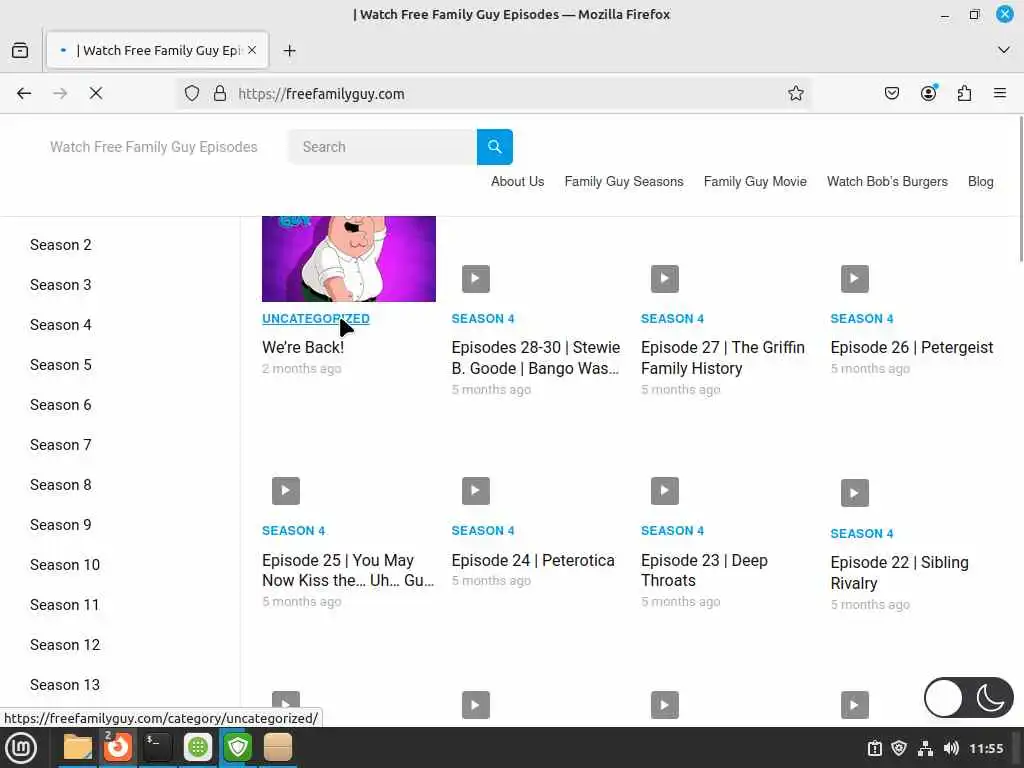
Task: Play Episode 25 You May Now Kiss video
Action: point(286,491)
